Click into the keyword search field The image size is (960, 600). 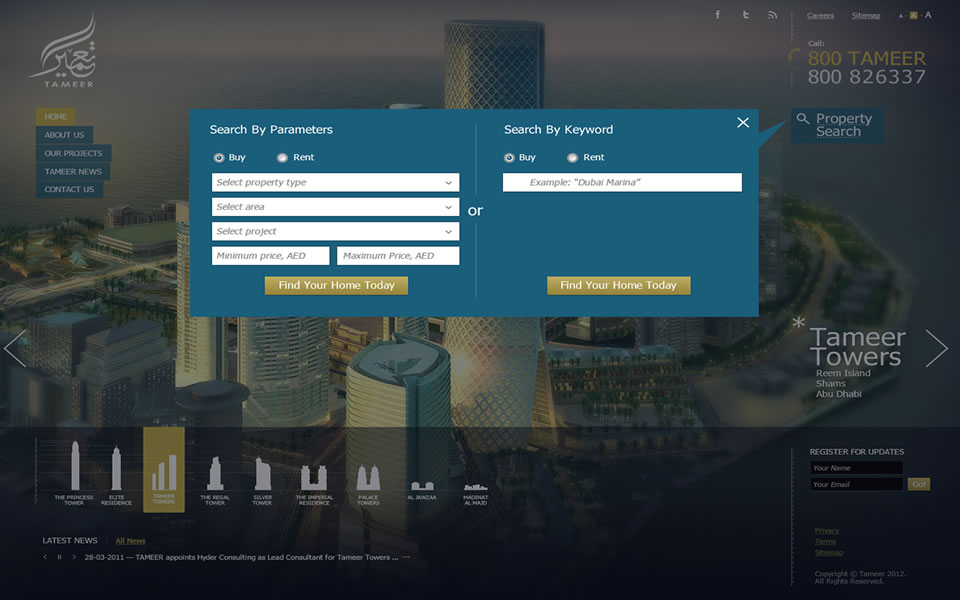622,183
